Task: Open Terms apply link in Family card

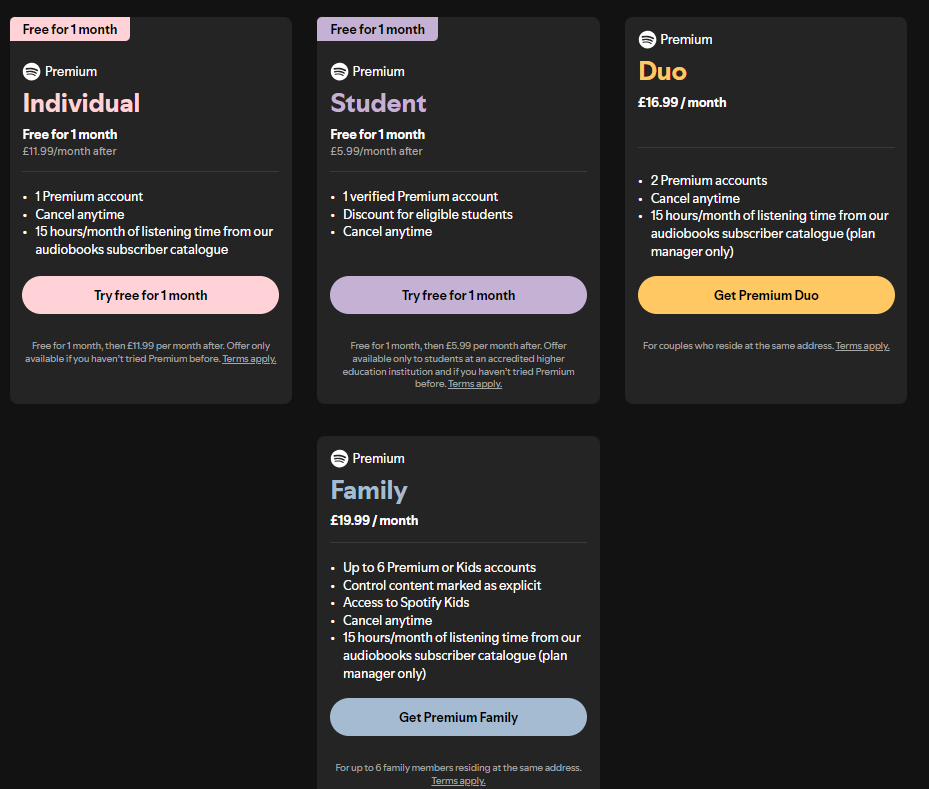Action: pyautogui.click(x=458, y=781)
